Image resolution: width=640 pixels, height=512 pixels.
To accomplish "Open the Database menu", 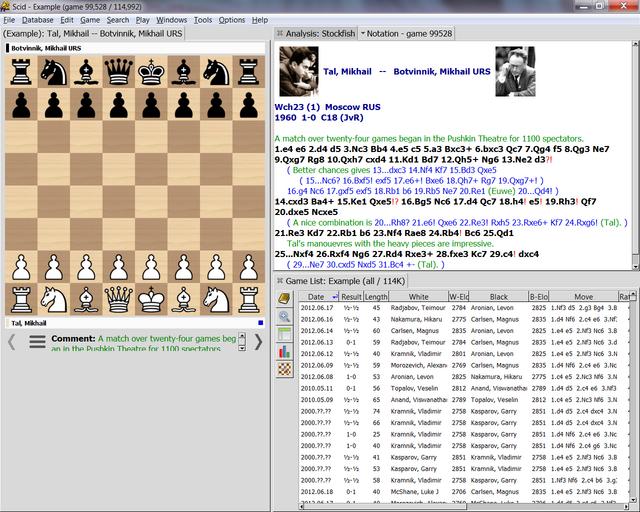I will click(38, 19).
